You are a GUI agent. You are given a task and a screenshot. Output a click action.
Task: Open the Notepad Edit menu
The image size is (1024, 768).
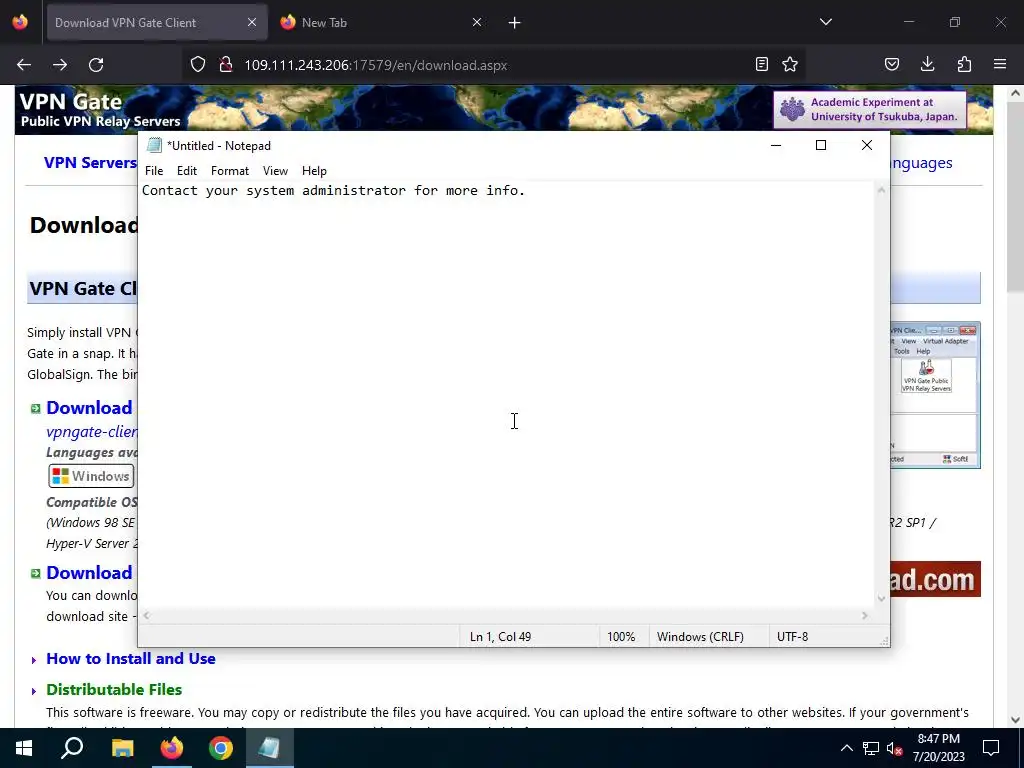(x=187, y=170)
